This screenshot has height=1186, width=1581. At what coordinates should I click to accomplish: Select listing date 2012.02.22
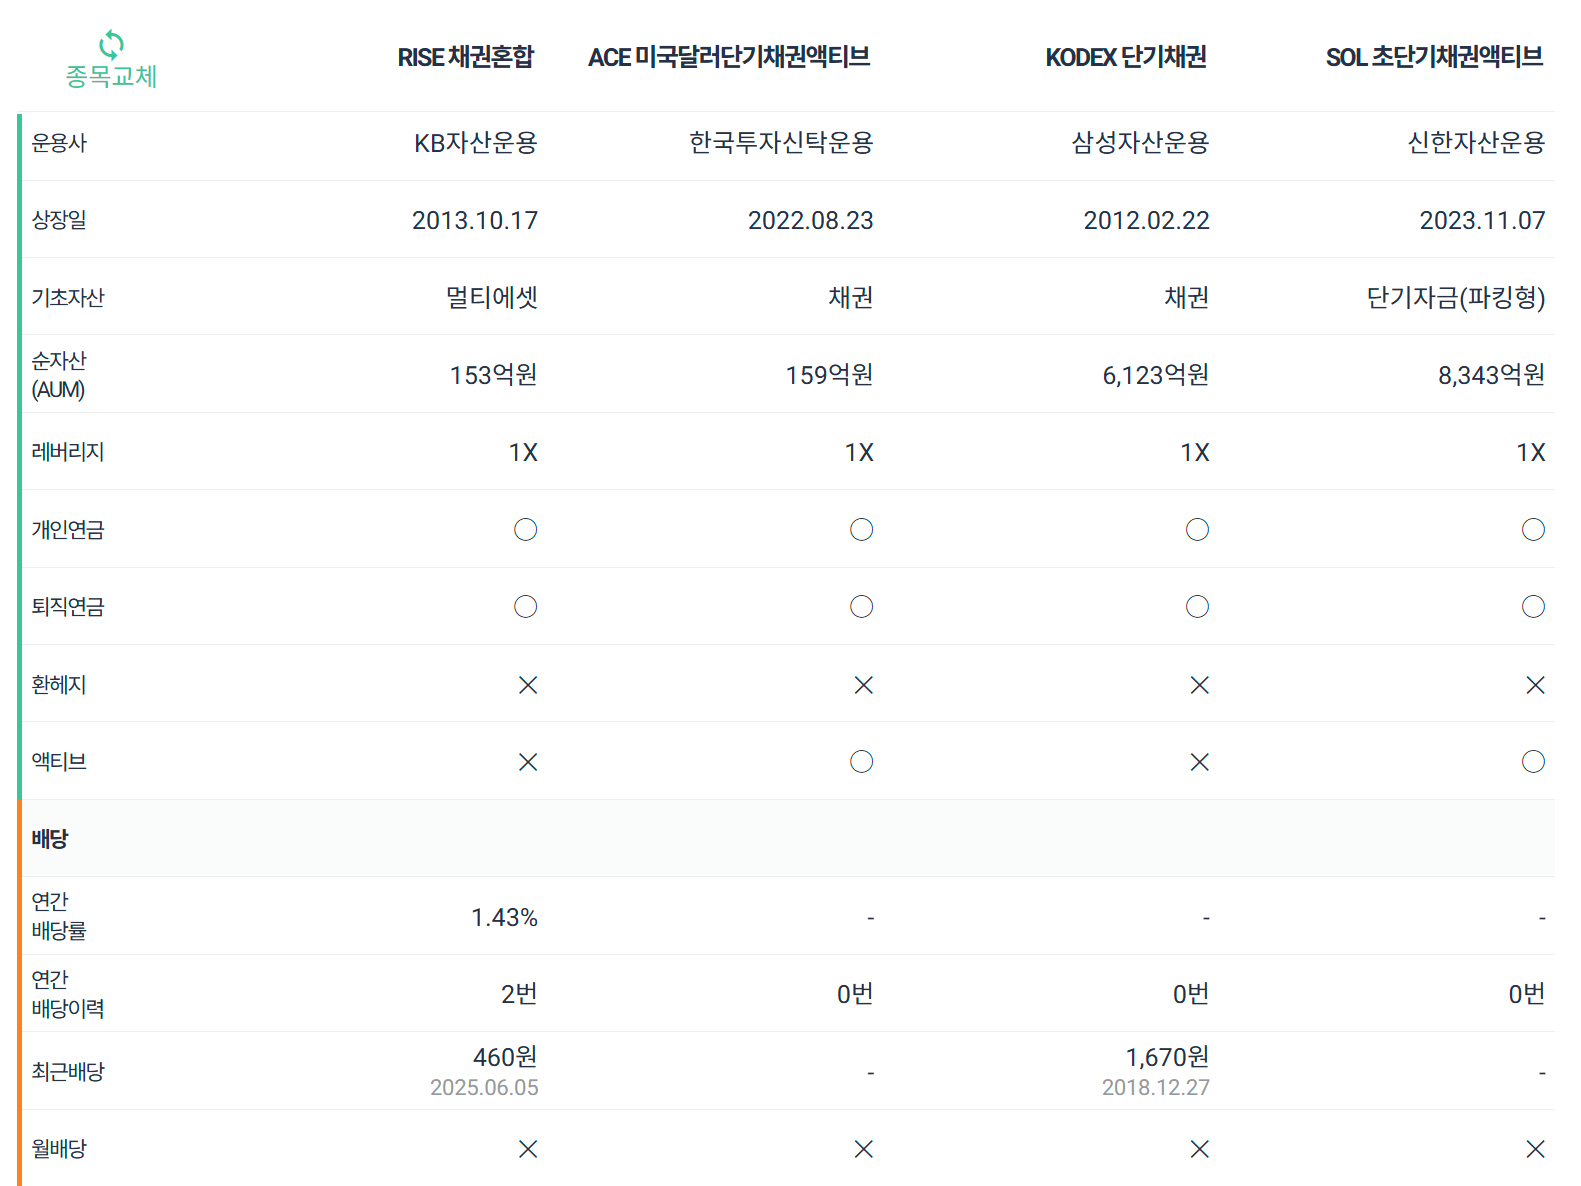click(1147, 220)
